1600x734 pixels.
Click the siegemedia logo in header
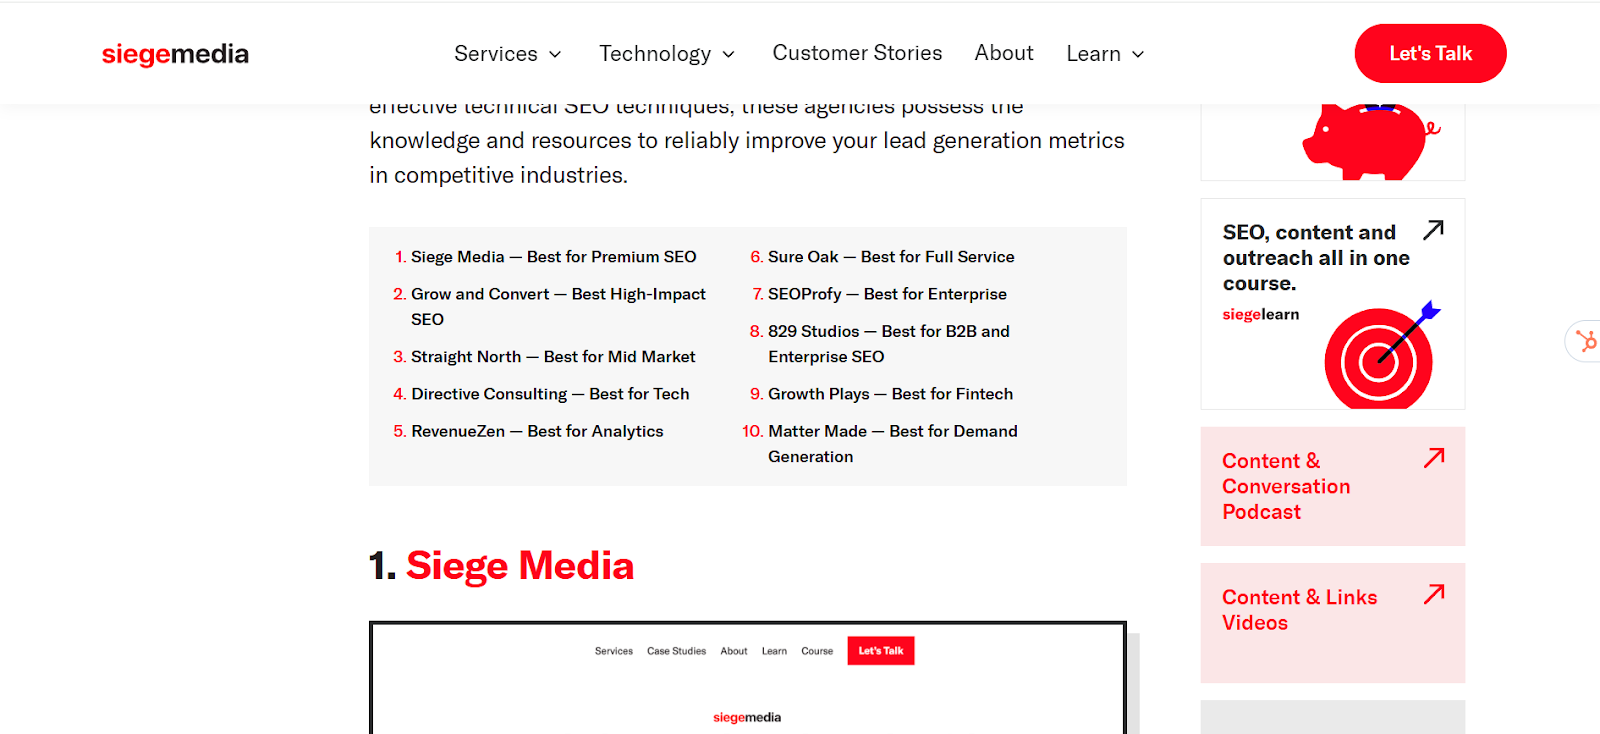click(175, 54)
